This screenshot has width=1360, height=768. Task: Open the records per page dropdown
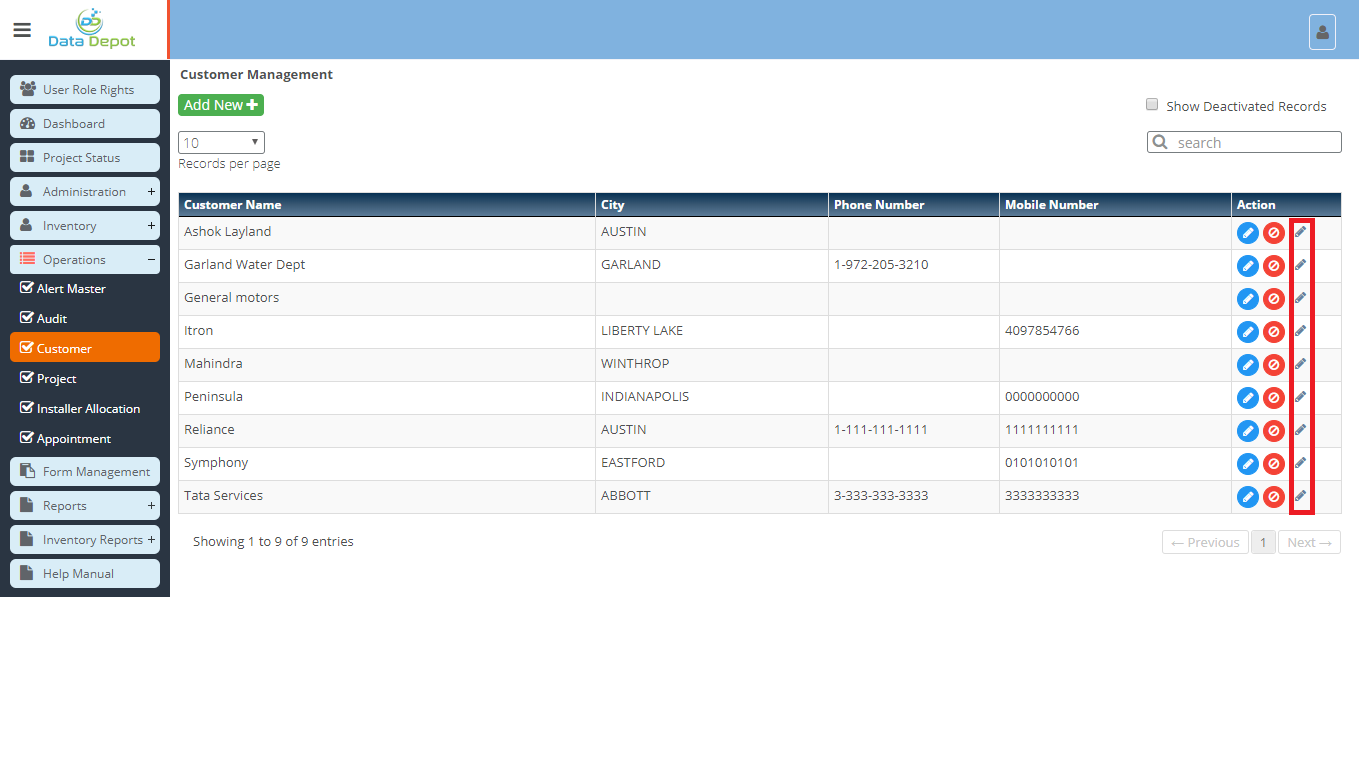coord(221,143)
